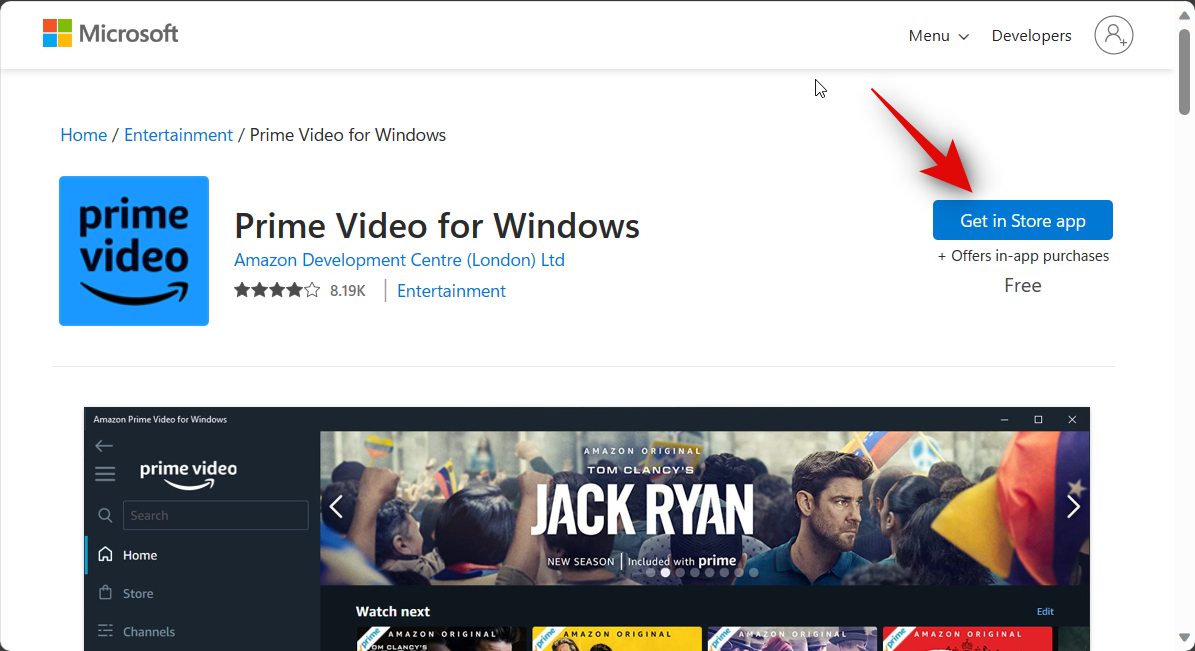
Task: Click the Microsoft logo
Action: pos(110,34)
